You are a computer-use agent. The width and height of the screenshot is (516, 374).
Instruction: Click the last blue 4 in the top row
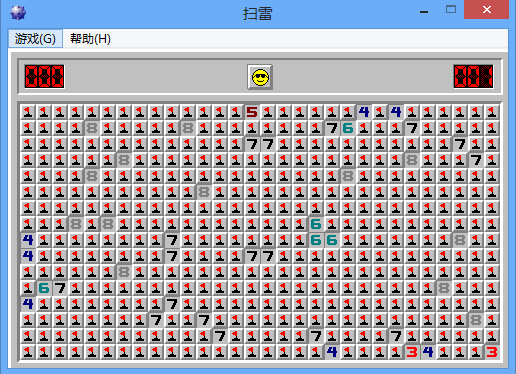coord(396,112)
